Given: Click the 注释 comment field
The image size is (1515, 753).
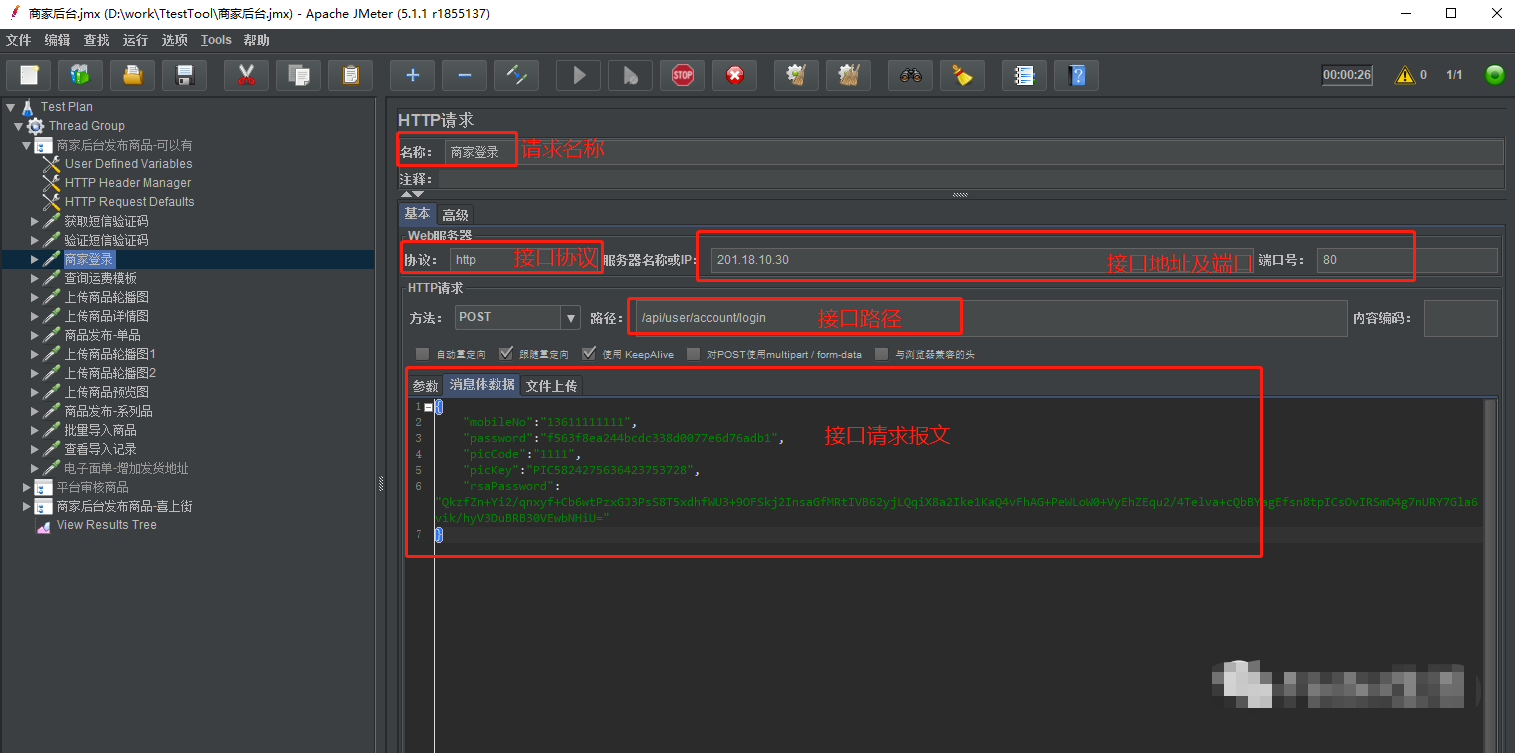Looking at the screenshot, I should 970,179.
